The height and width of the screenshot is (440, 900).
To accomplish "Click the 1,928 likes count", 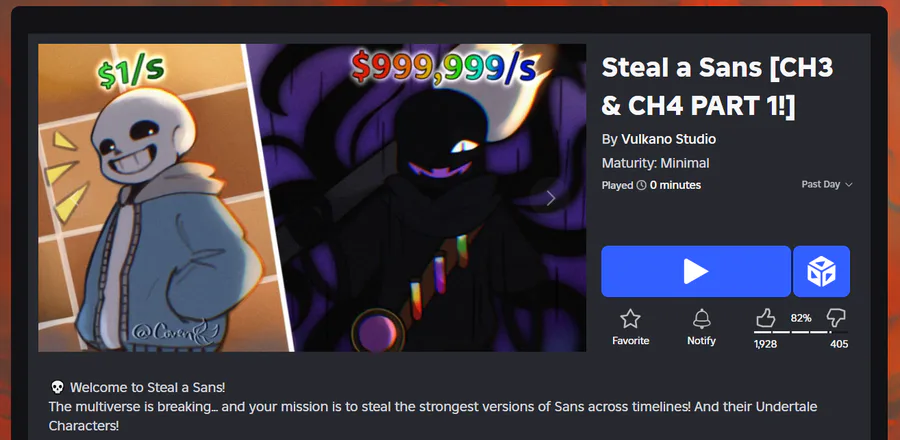I will (x=765, y=344).
